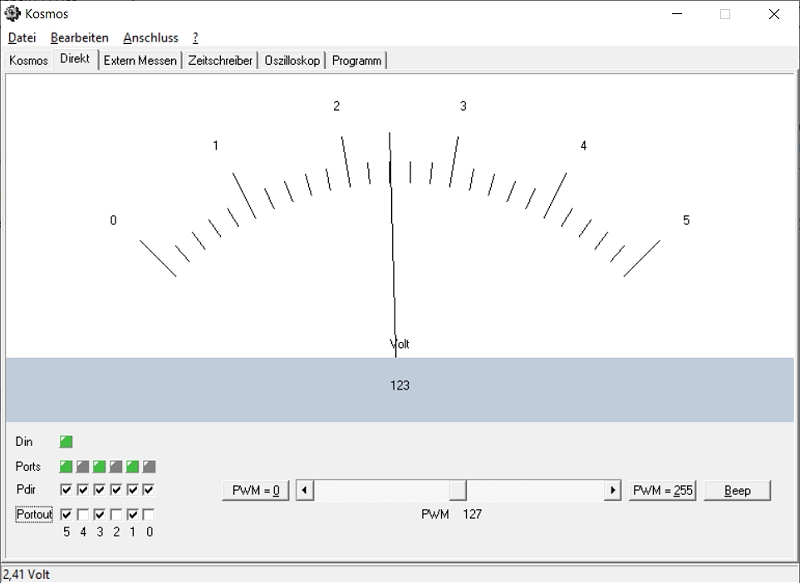The height and width of the screenshot is (583, 800).
Task: Switch to the Oszilloskop tab
Action: click(x=292, y=61)
